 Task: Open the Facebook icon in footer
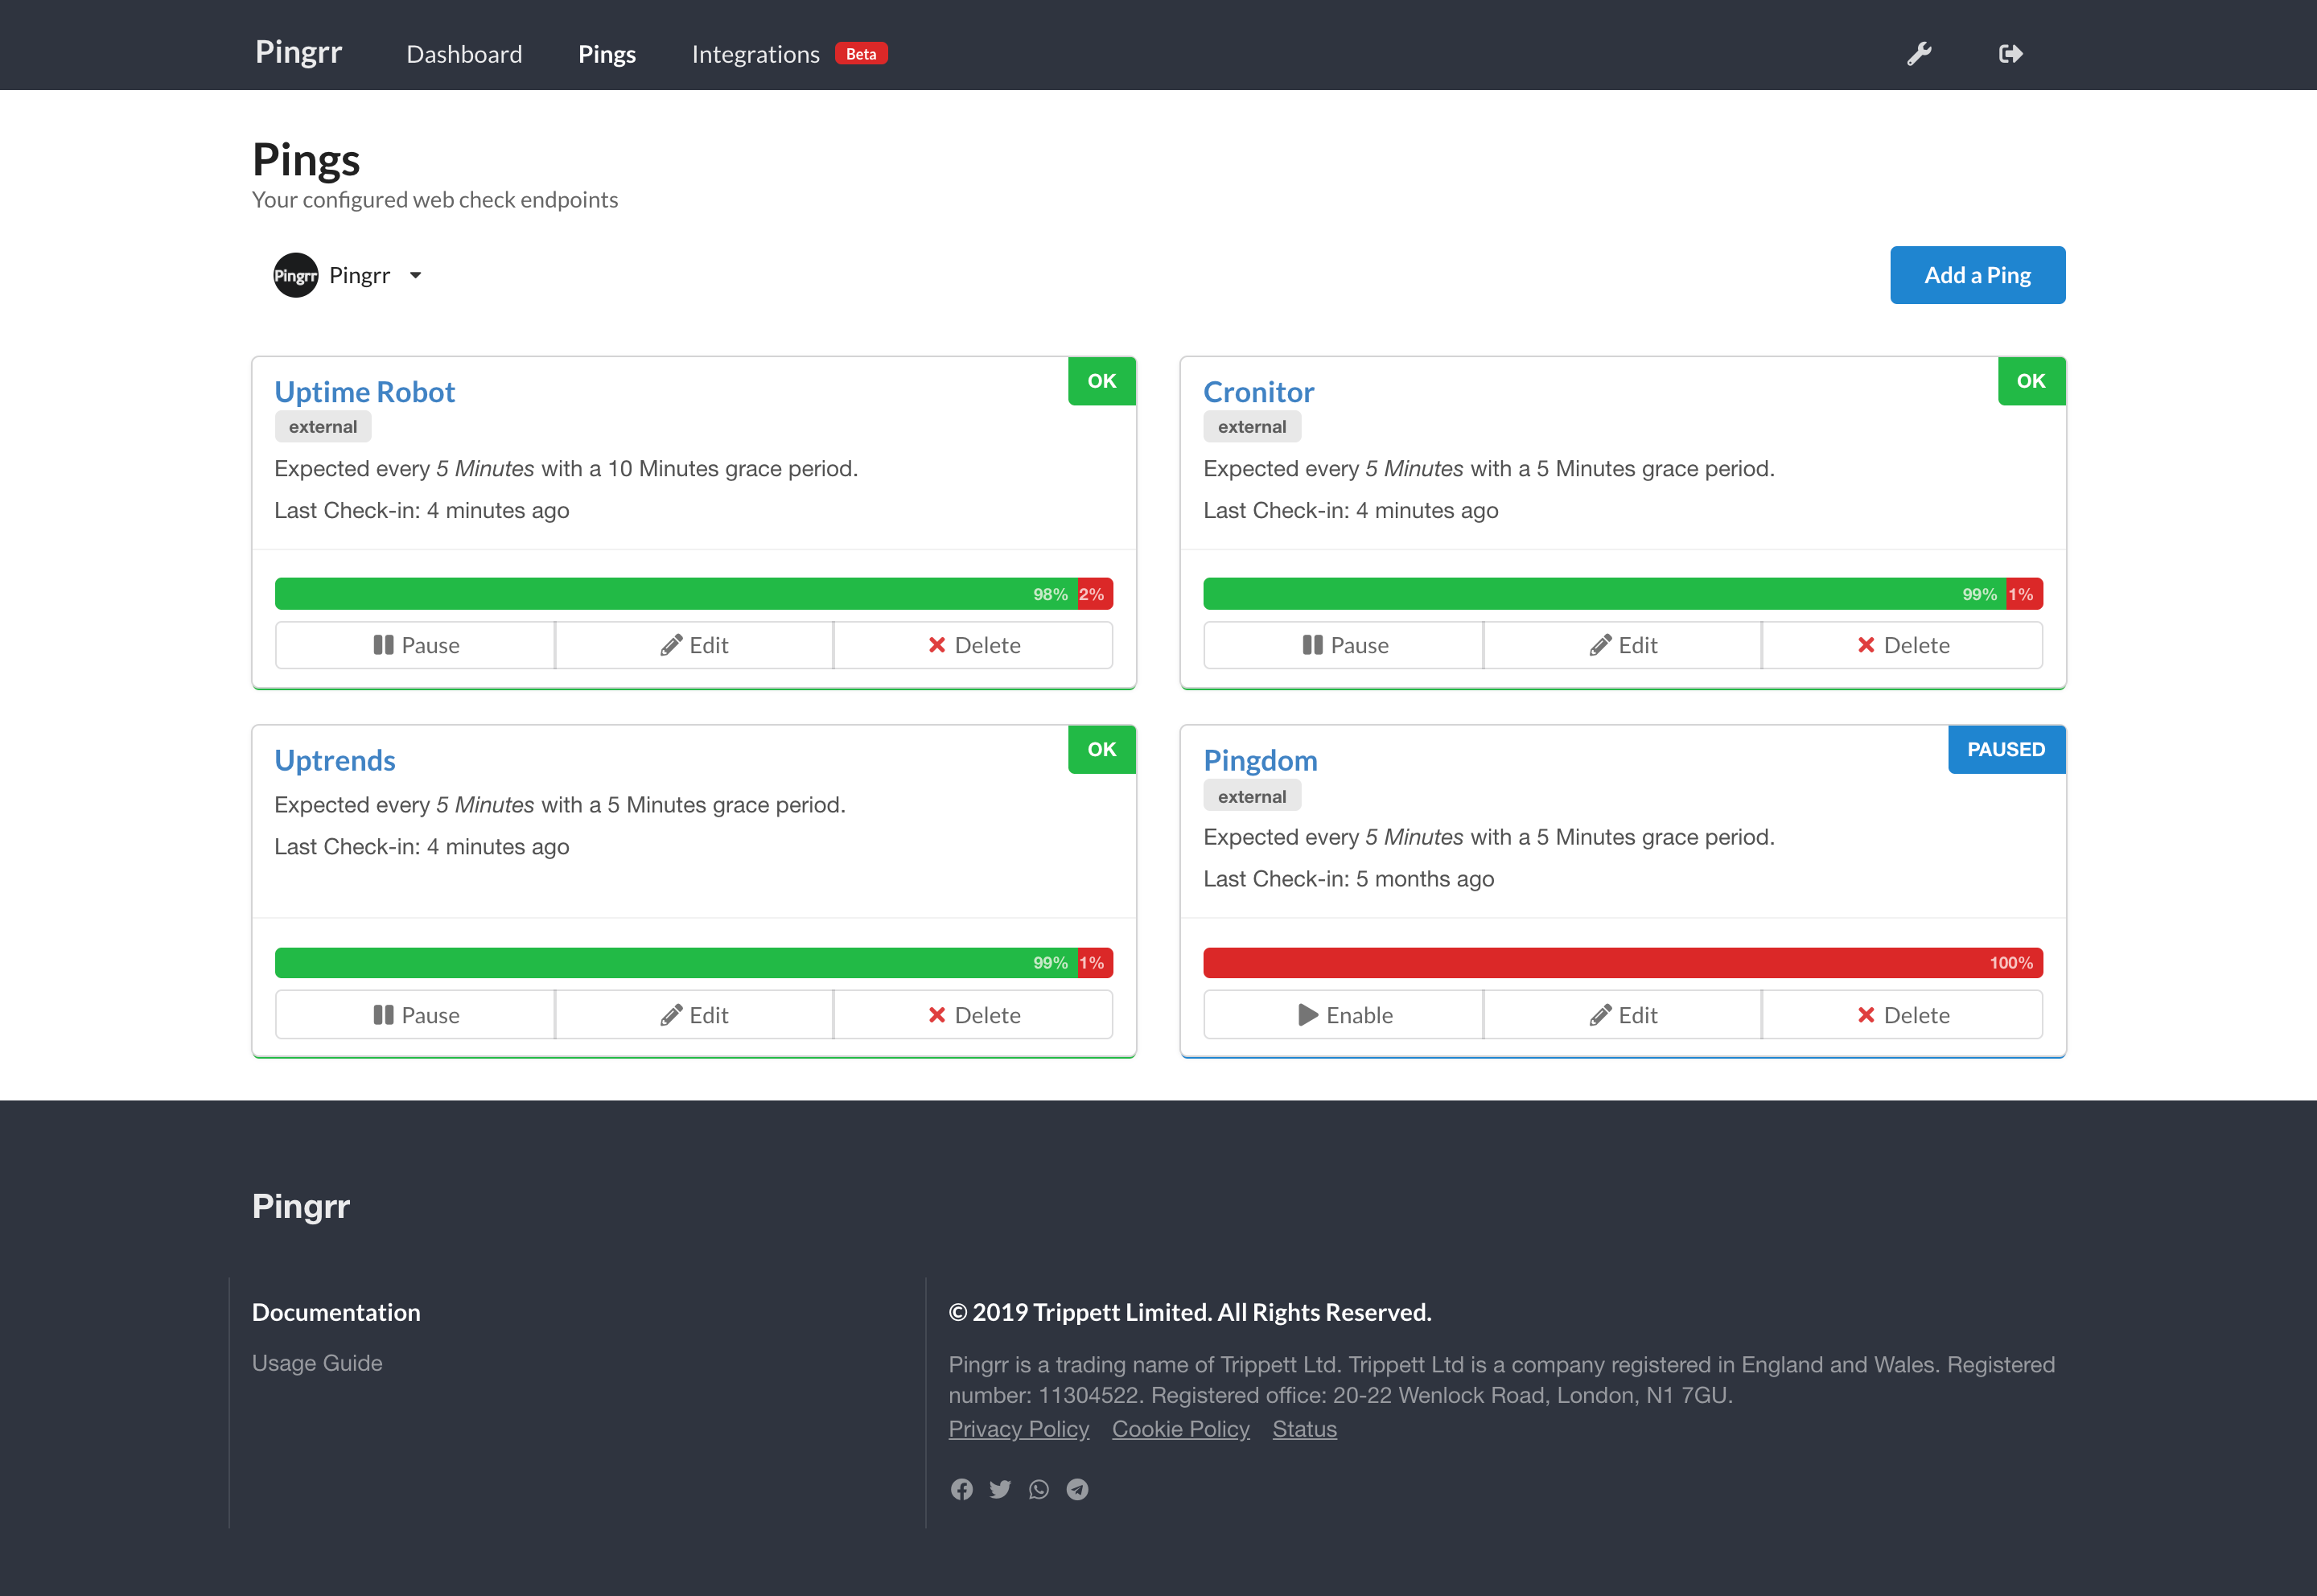click(x=961, y=1489)
